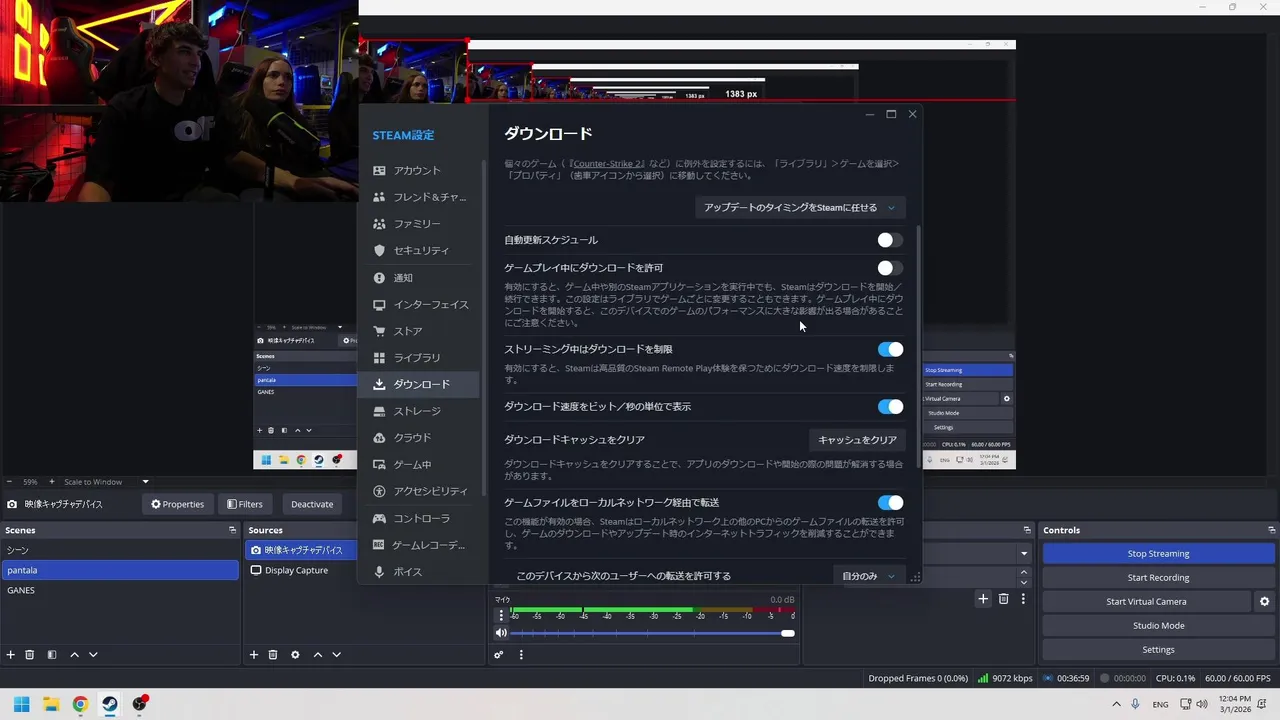Image resolution: width=1280 pixels, height=720 pixels.
Task: Remove selected scene using the Scenes trash icon
Action: tap(30, 655)
